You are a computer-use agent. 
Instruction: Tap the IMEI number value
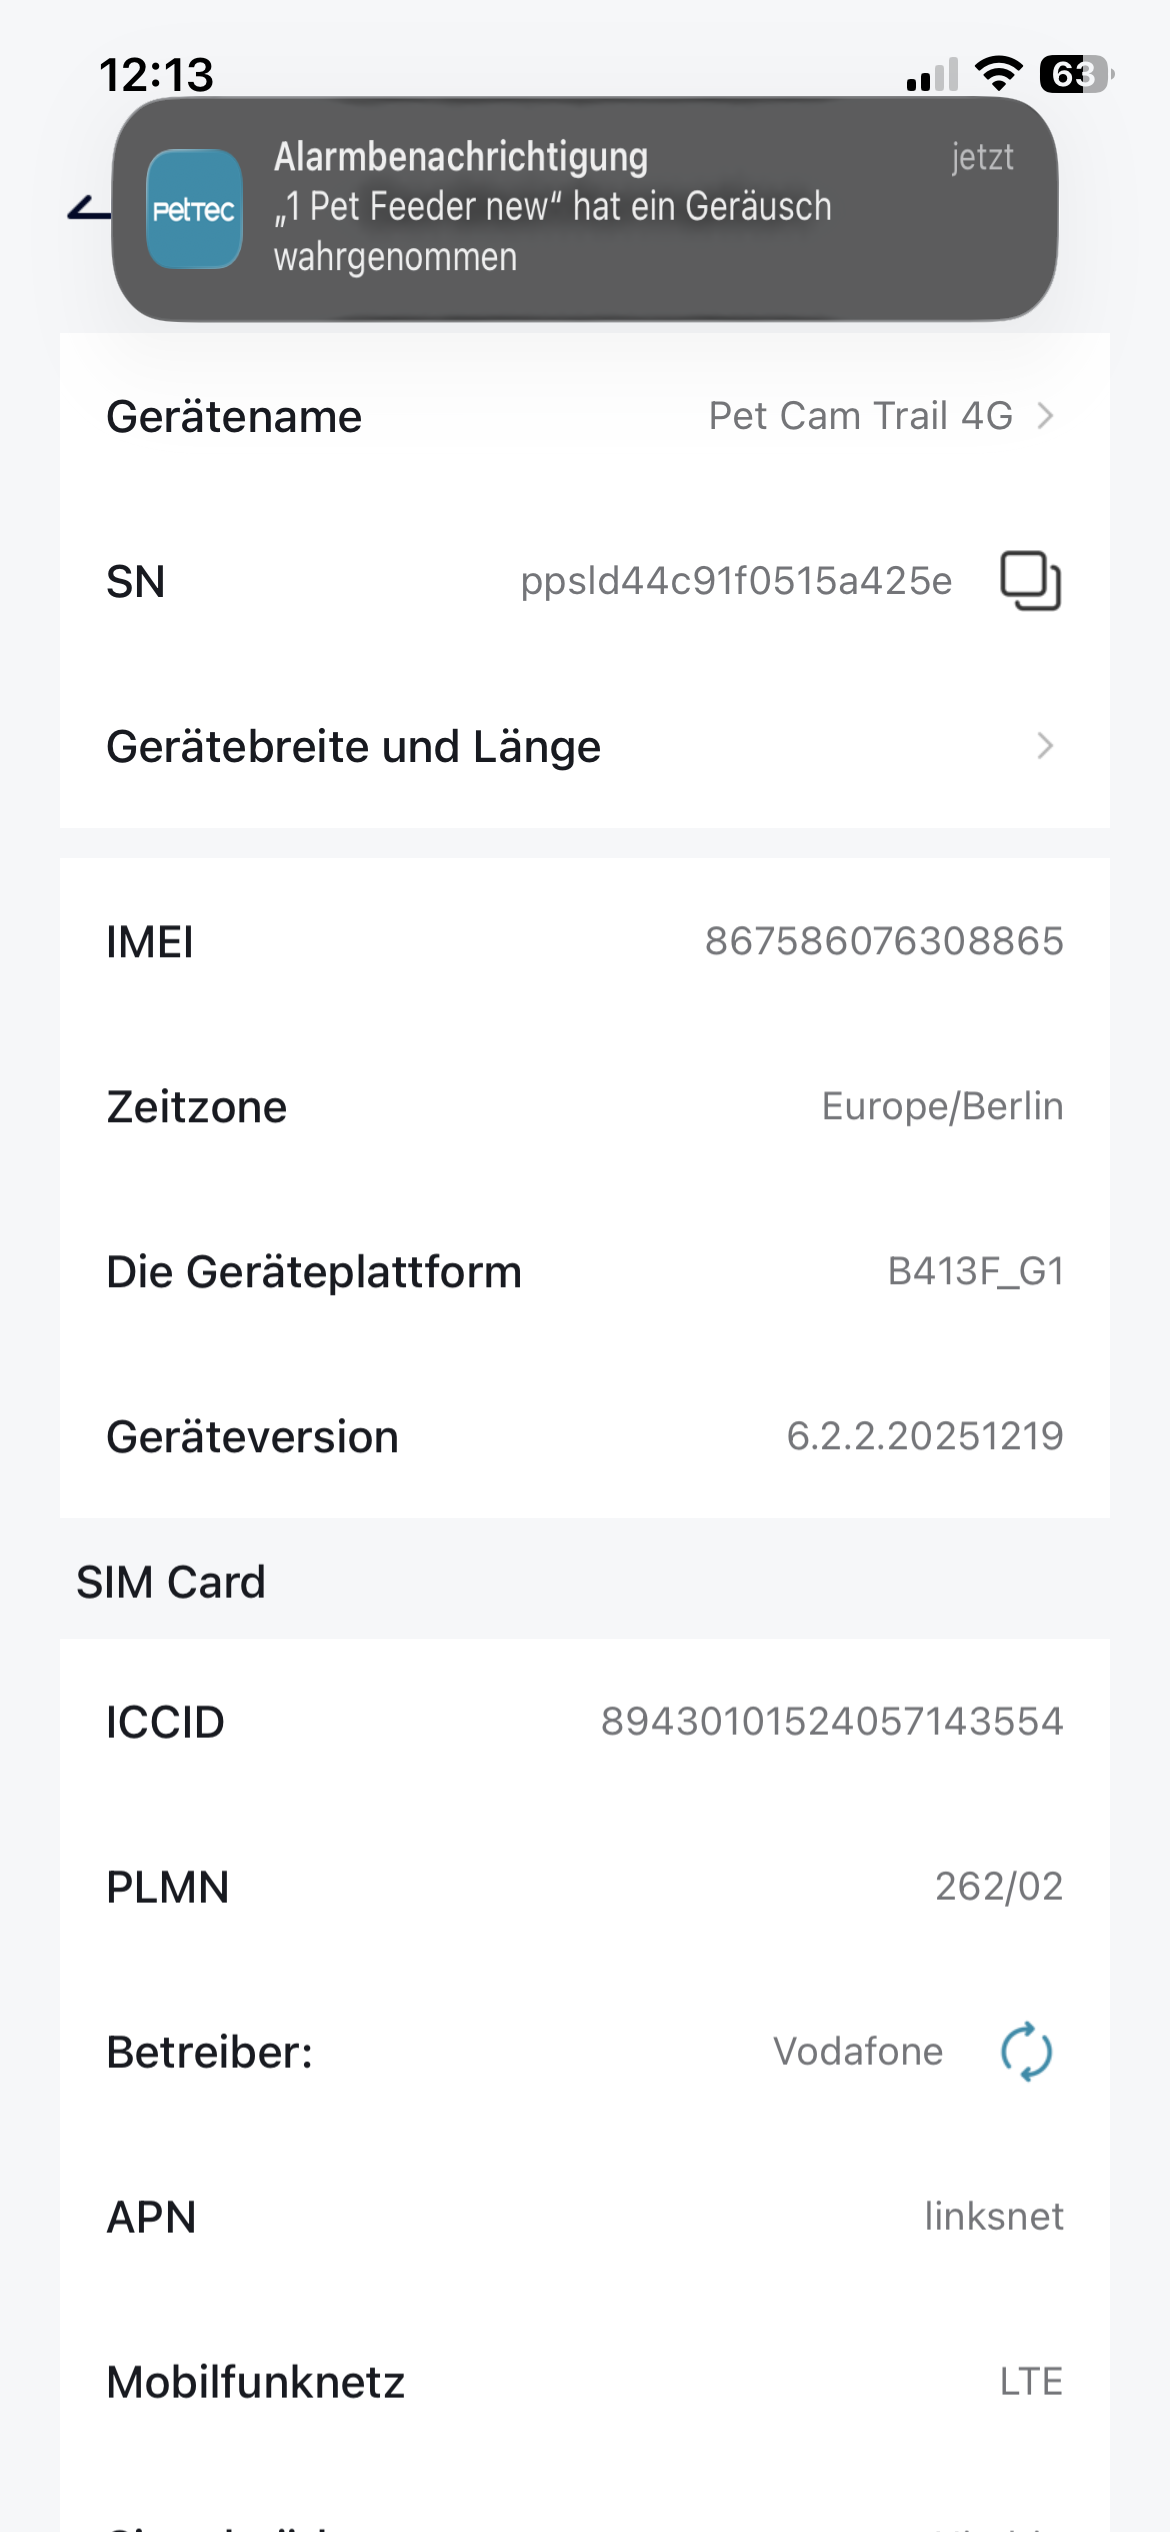(x=884, y=941)
